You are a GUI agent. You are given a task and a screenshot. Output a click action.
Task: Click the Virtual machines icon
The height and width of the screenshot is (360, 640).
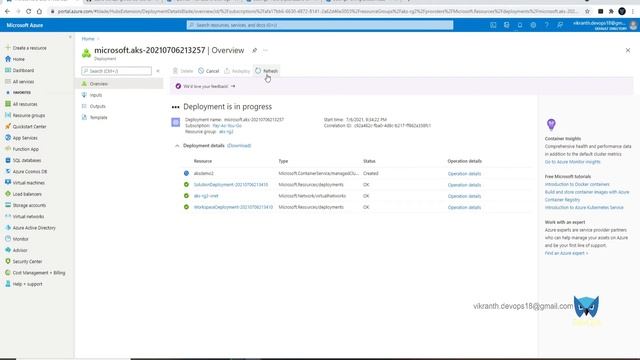(8, 183)
